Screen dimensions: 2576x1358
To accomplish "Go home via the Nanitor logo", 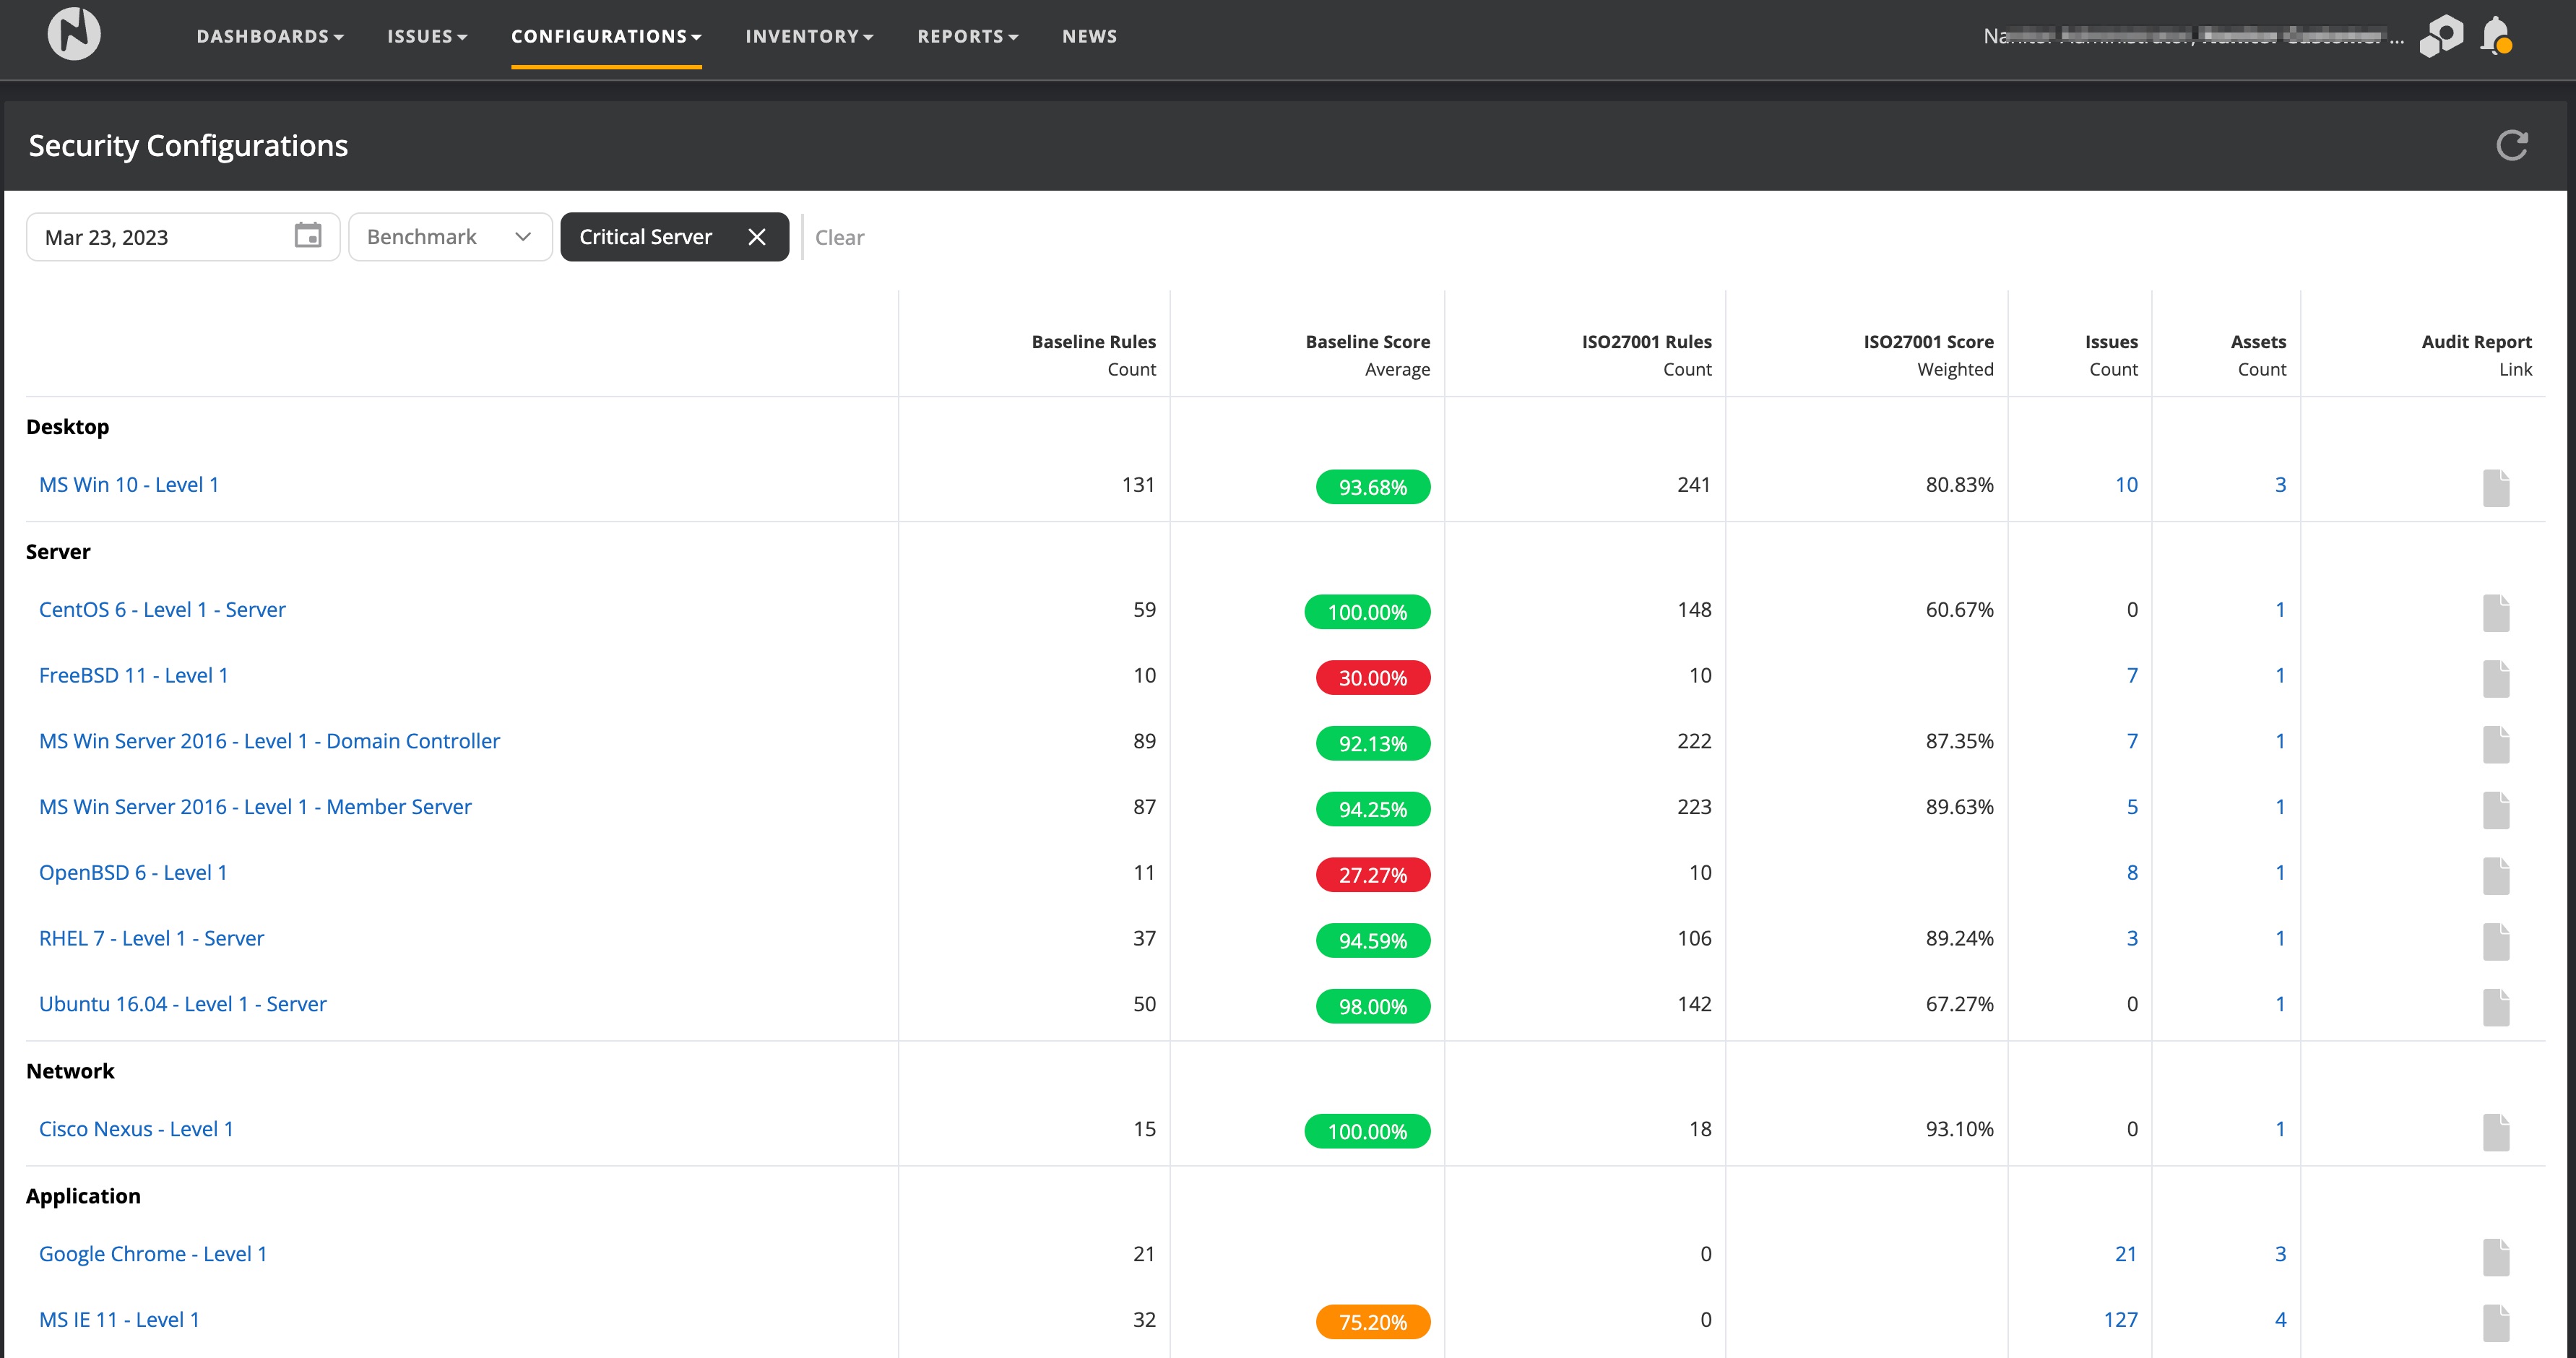I will tap(74, 34).
